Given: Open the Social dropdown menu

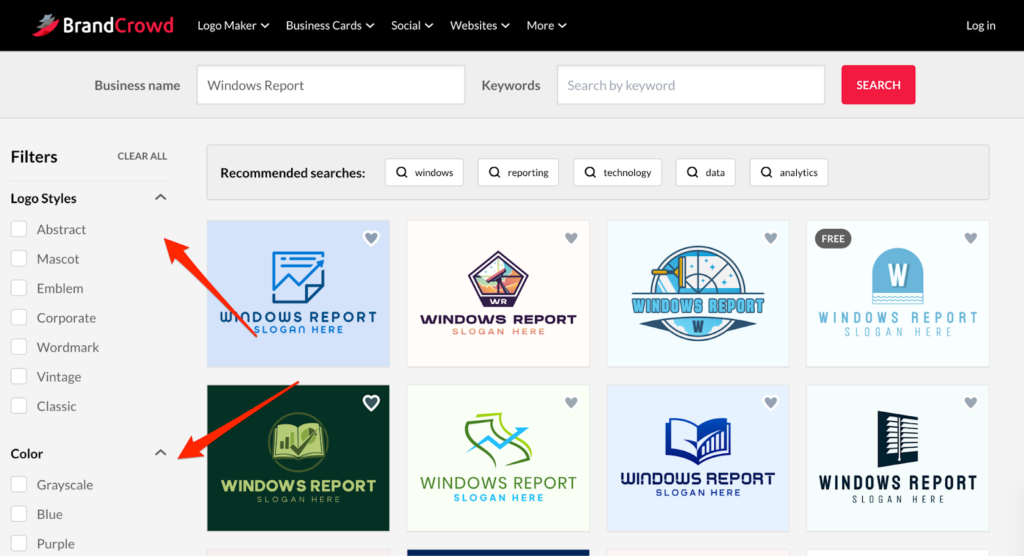Looking at the screenshot, I should [412, 25].
